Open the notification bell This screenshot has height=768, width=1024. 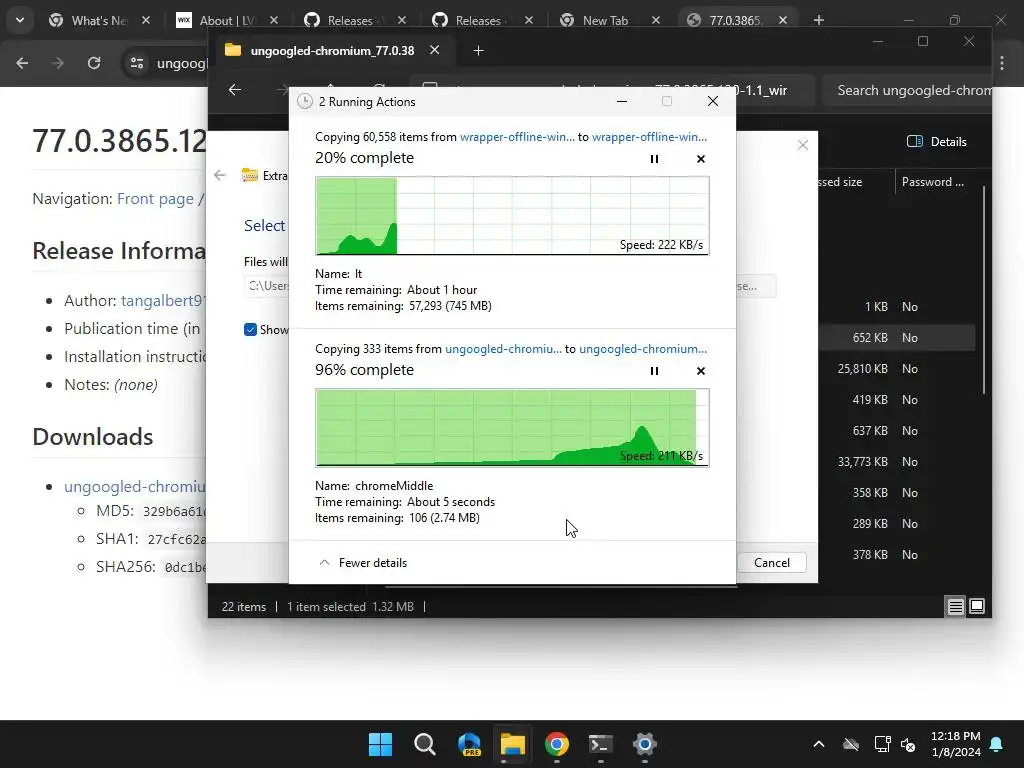coord(997,744)
